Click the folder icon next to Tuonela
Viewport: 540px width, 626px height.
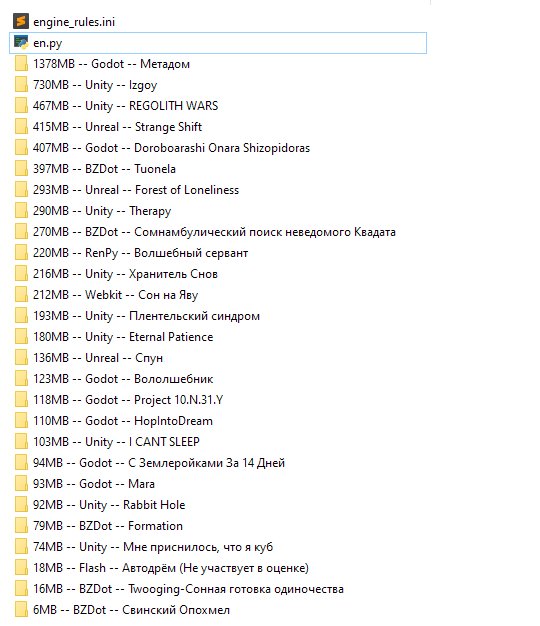pos(21,168)
